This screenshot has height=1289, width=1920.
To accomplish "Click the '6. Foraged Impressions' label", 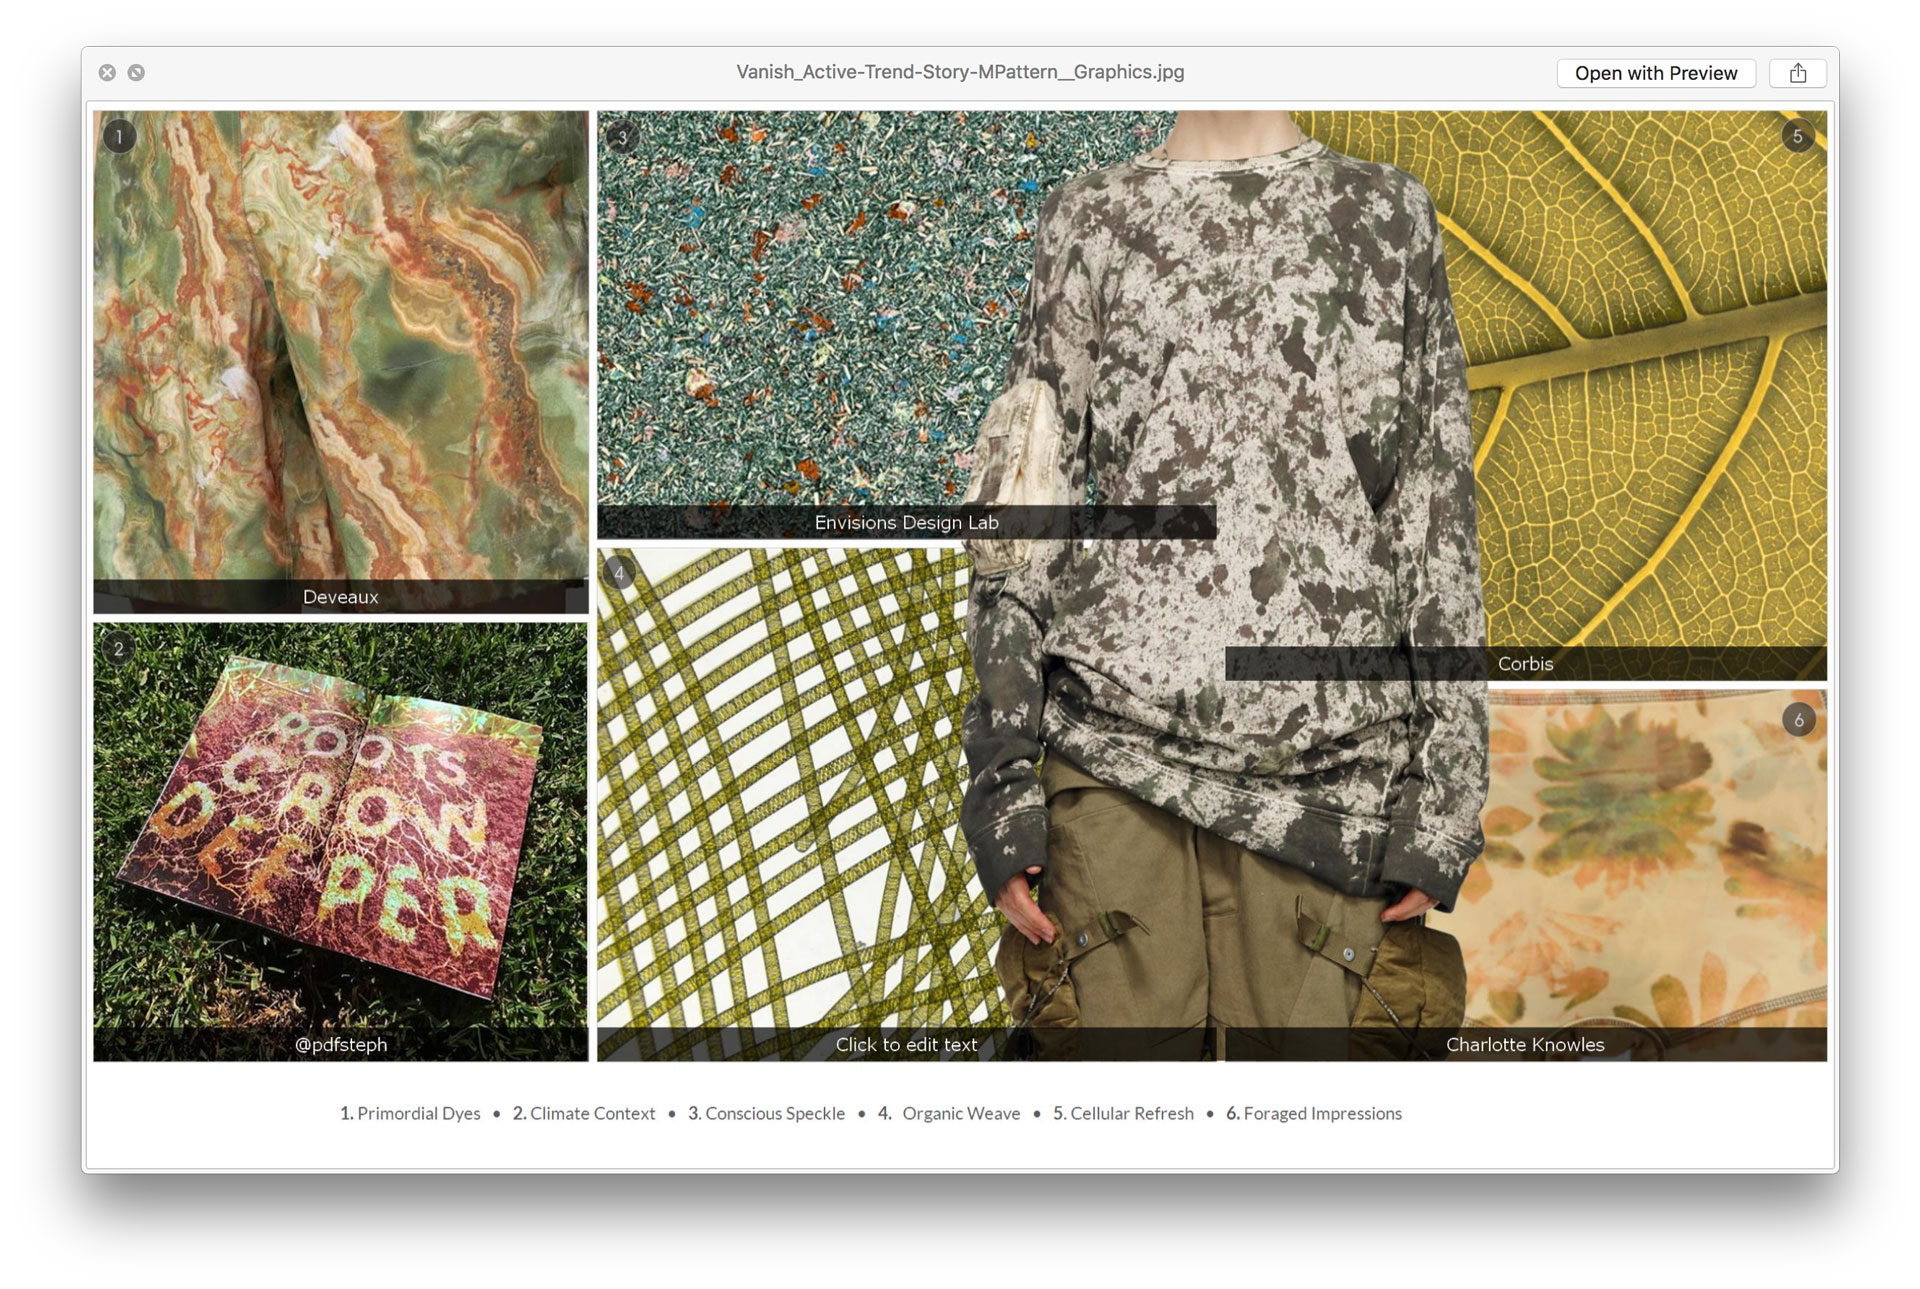I will pyautogui.click(x=1314, y=1113).
